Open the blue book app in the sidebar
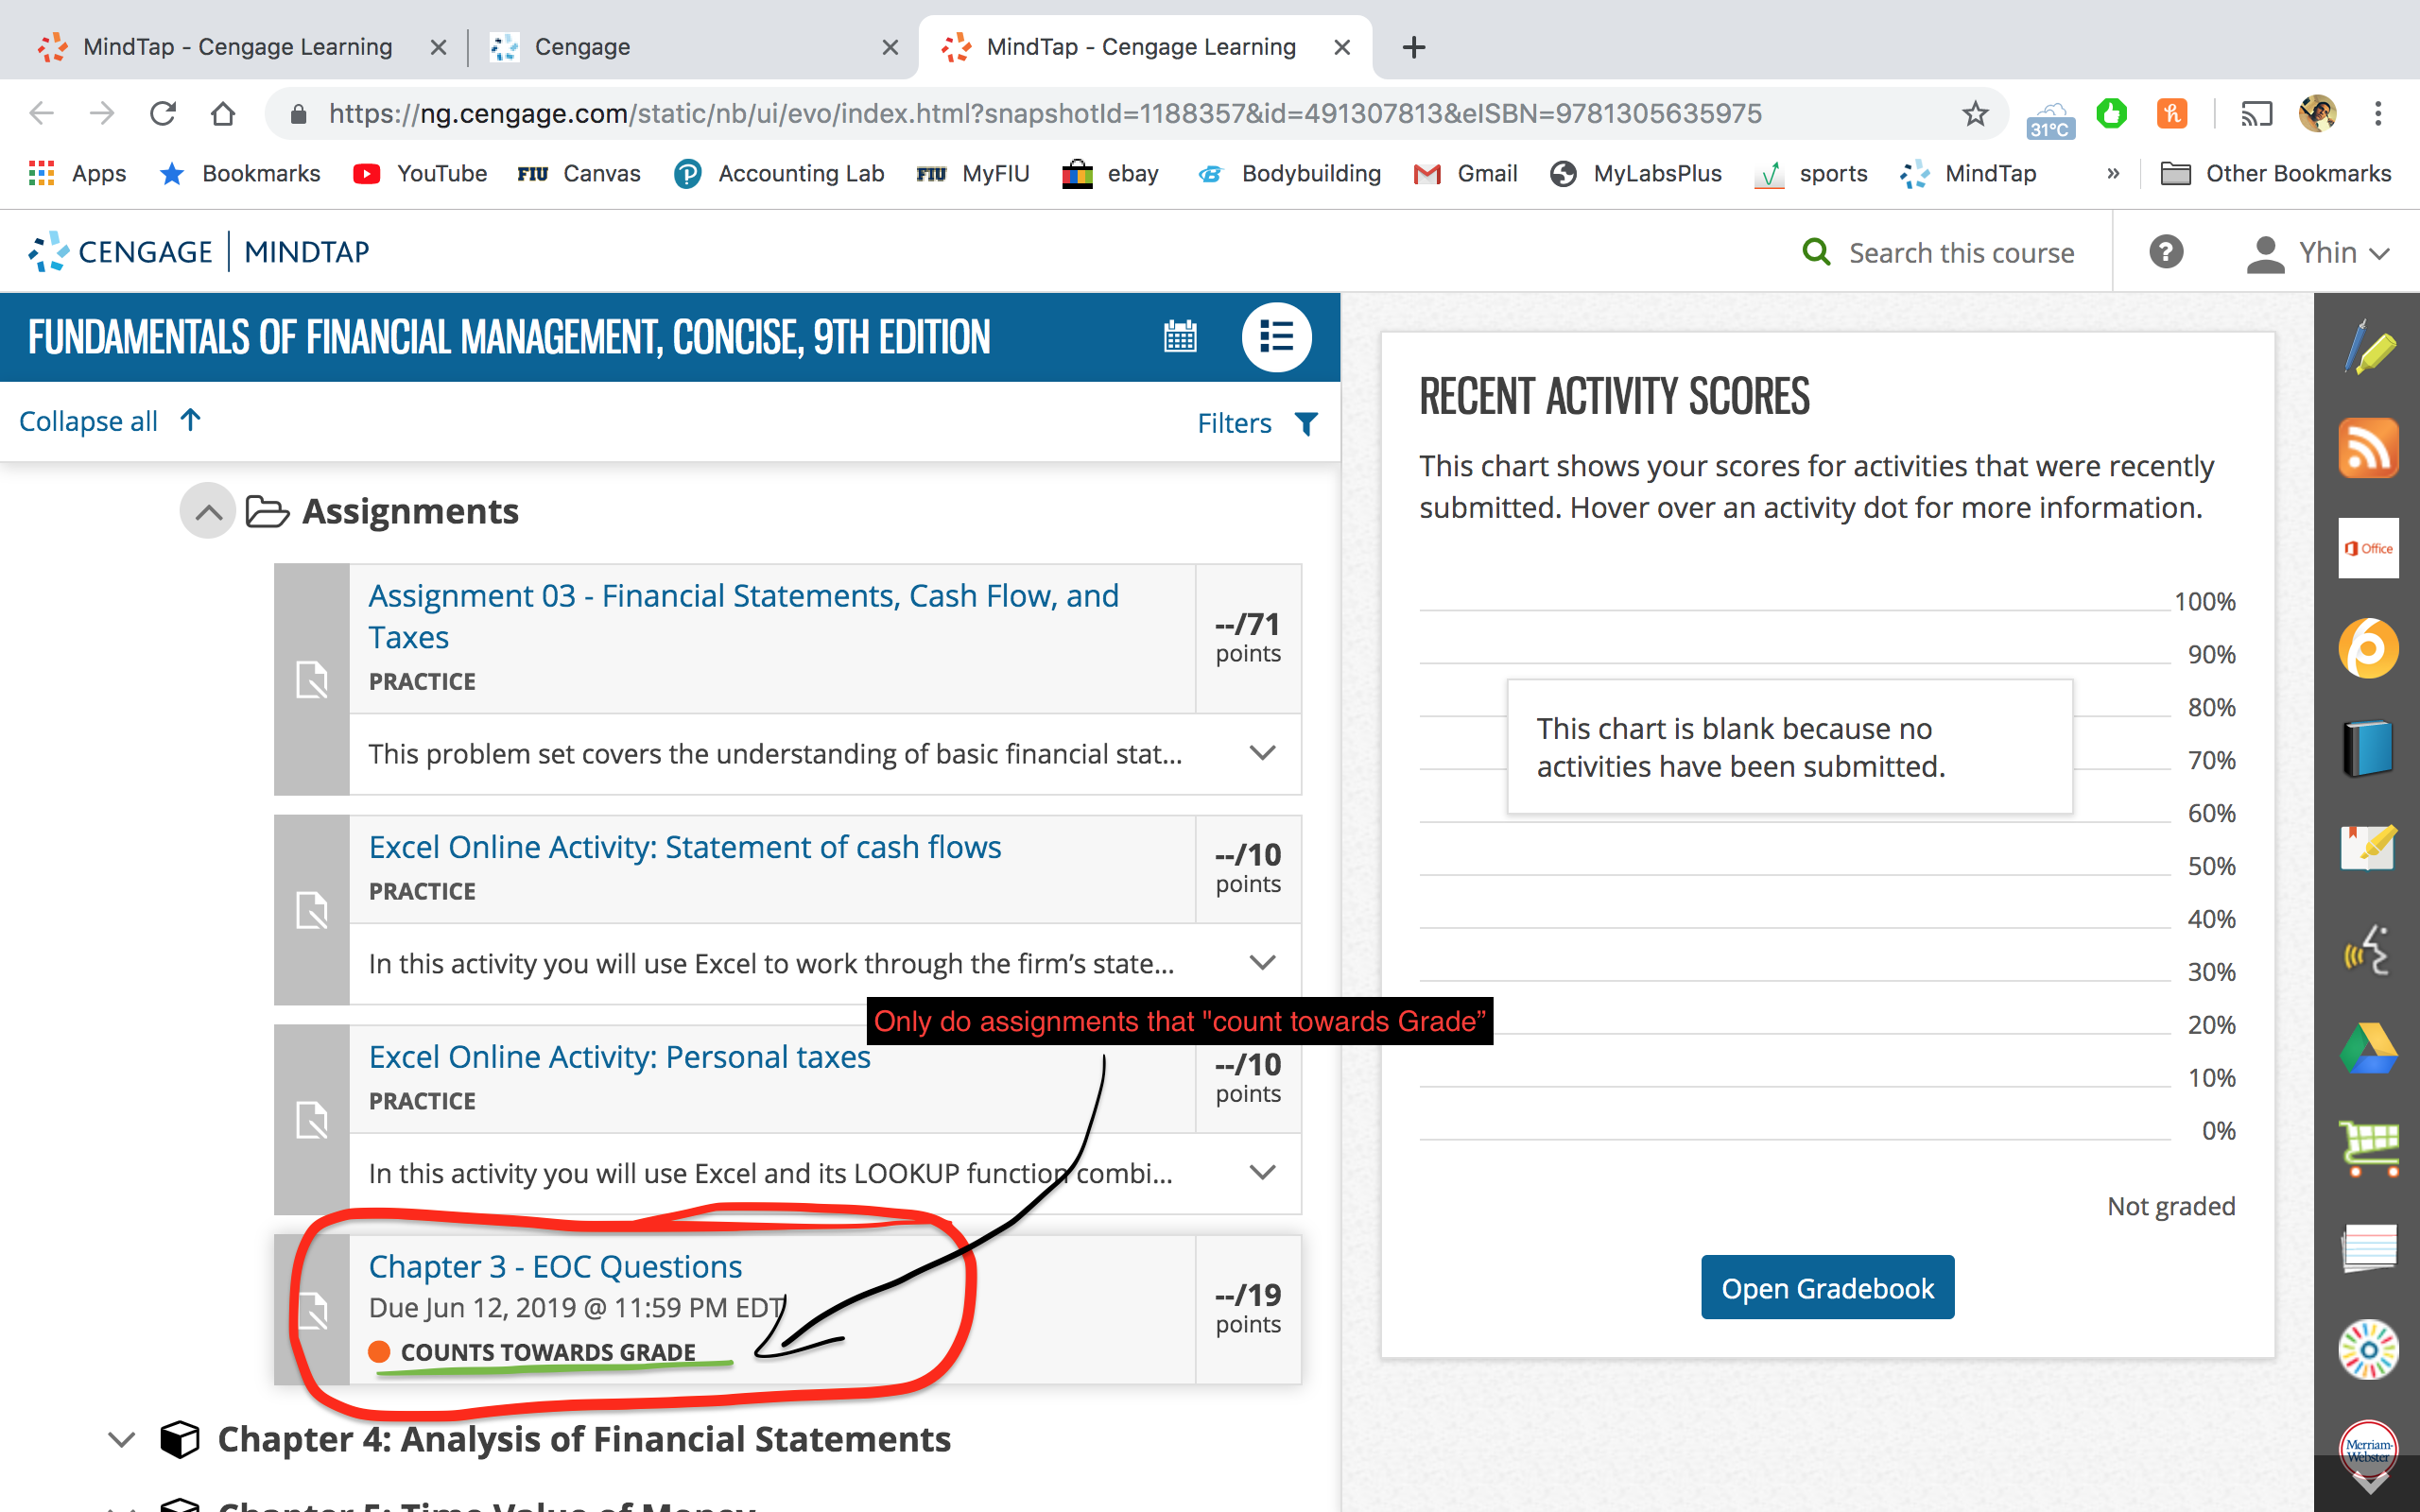 2368,748
